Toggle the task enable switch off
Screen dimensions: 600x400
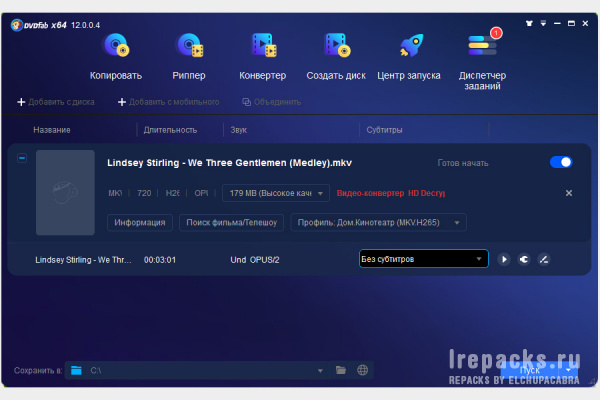pyautogui.click(x=561, y=162)
